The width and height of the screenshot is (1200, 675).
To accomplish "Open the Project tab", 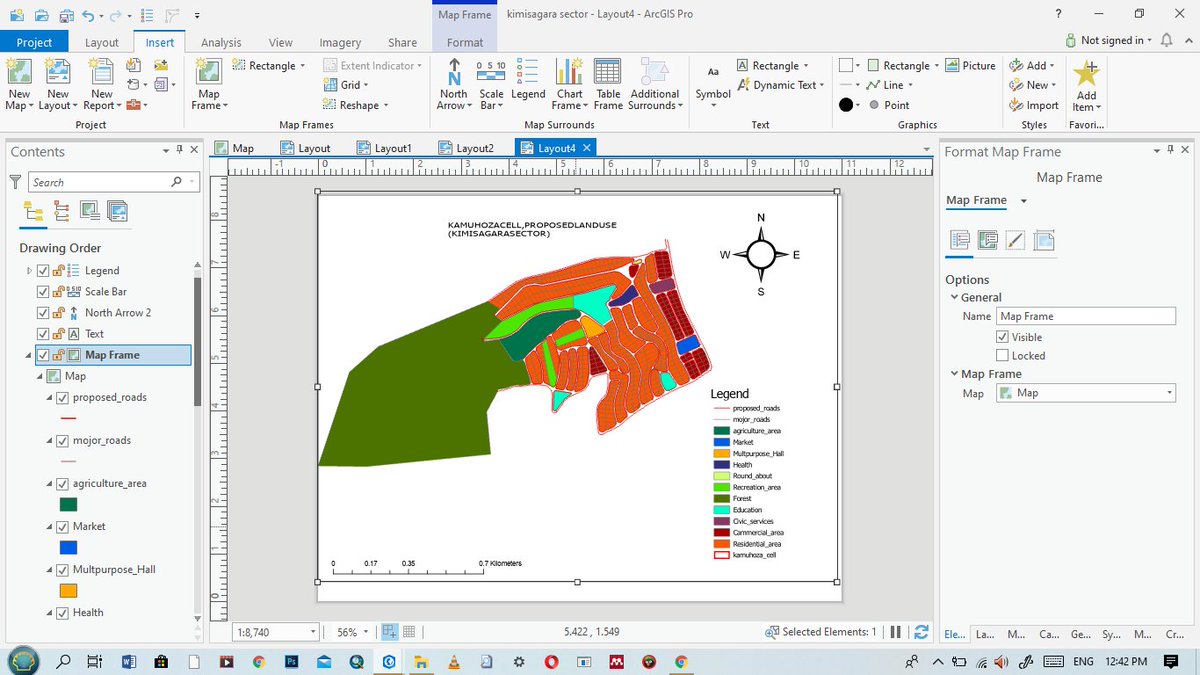I will [34, 42].
